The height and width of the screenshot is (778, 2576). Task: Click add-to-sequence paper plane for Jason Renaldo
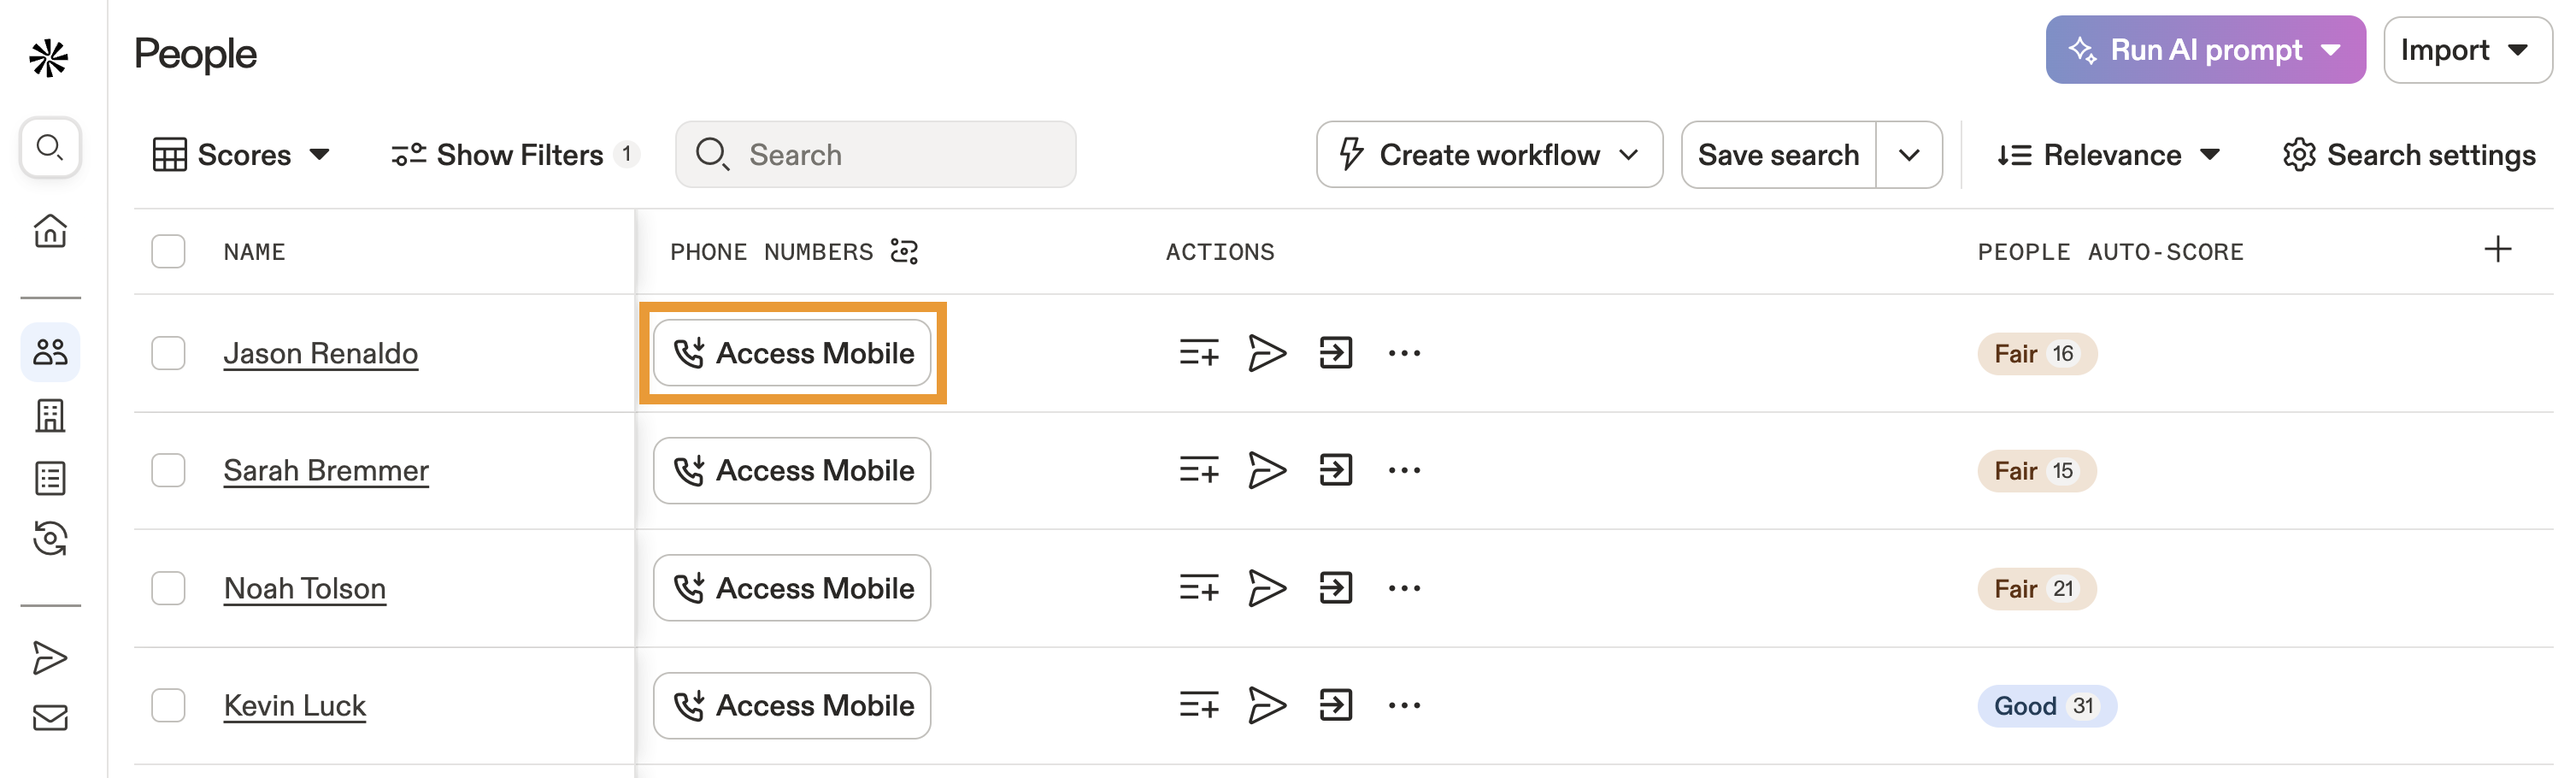[x=1267, y=353]
